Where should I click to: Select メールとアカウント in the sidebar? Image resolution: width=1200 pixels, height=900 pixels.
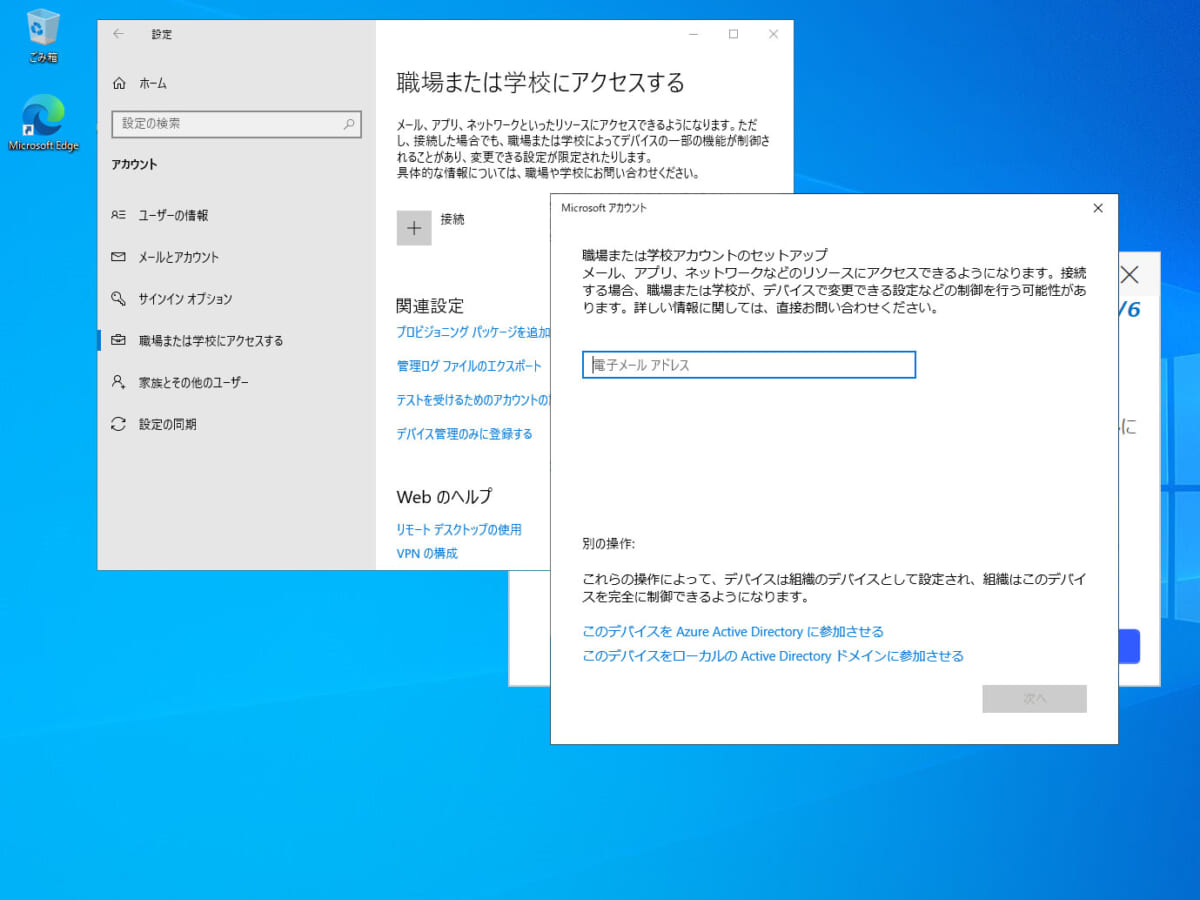coord(178,257)
